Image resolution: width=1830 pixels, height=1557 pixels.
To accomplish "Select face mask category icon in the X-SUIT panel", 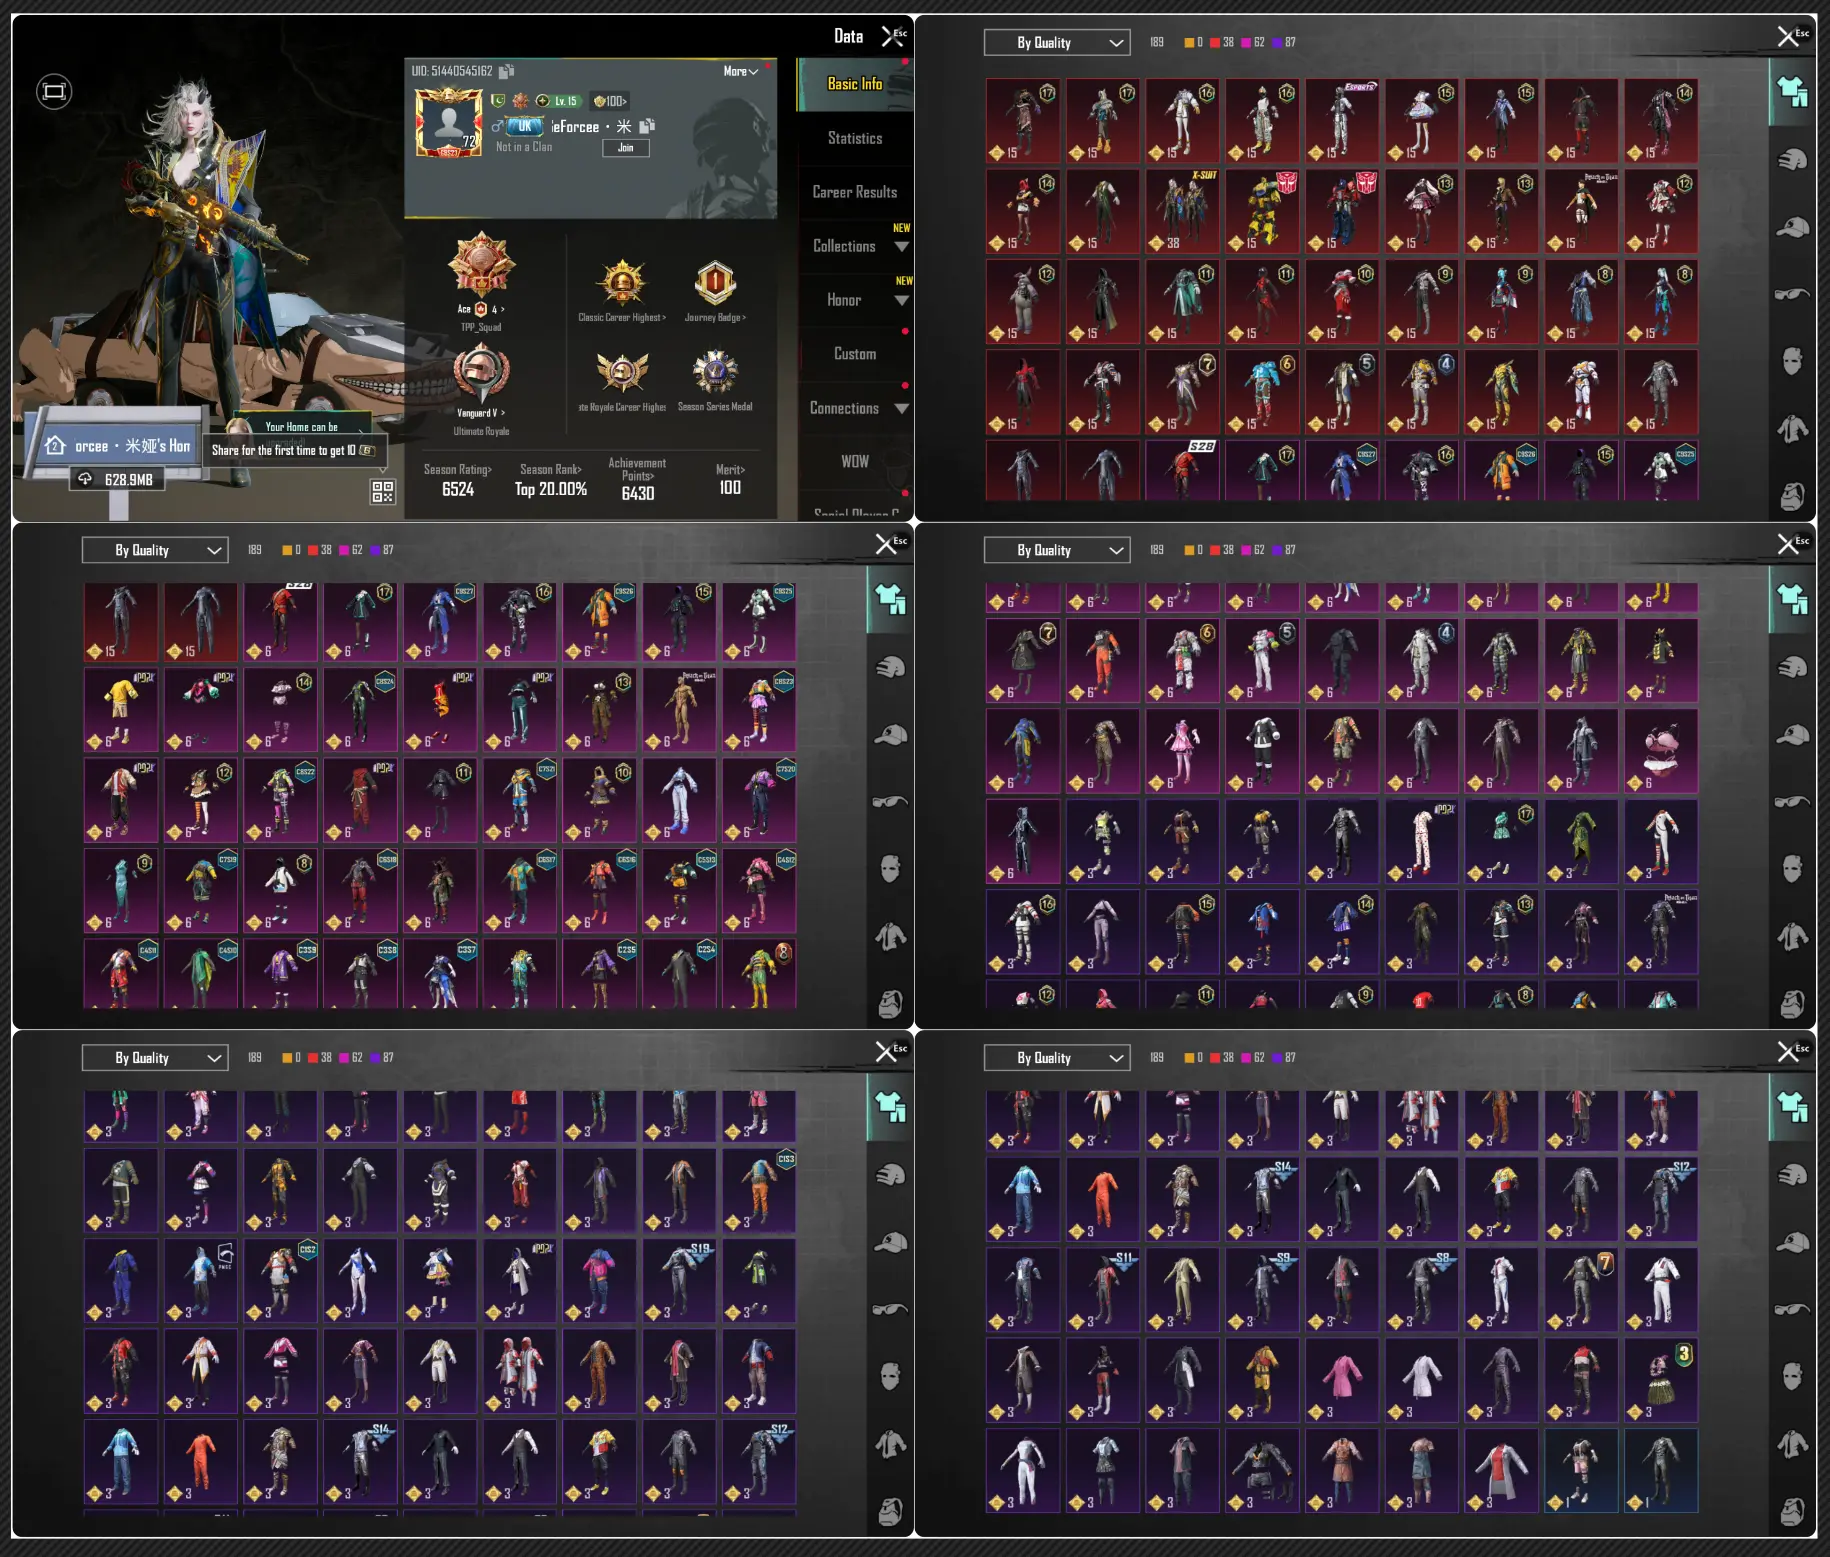I will coord(1792,361).
